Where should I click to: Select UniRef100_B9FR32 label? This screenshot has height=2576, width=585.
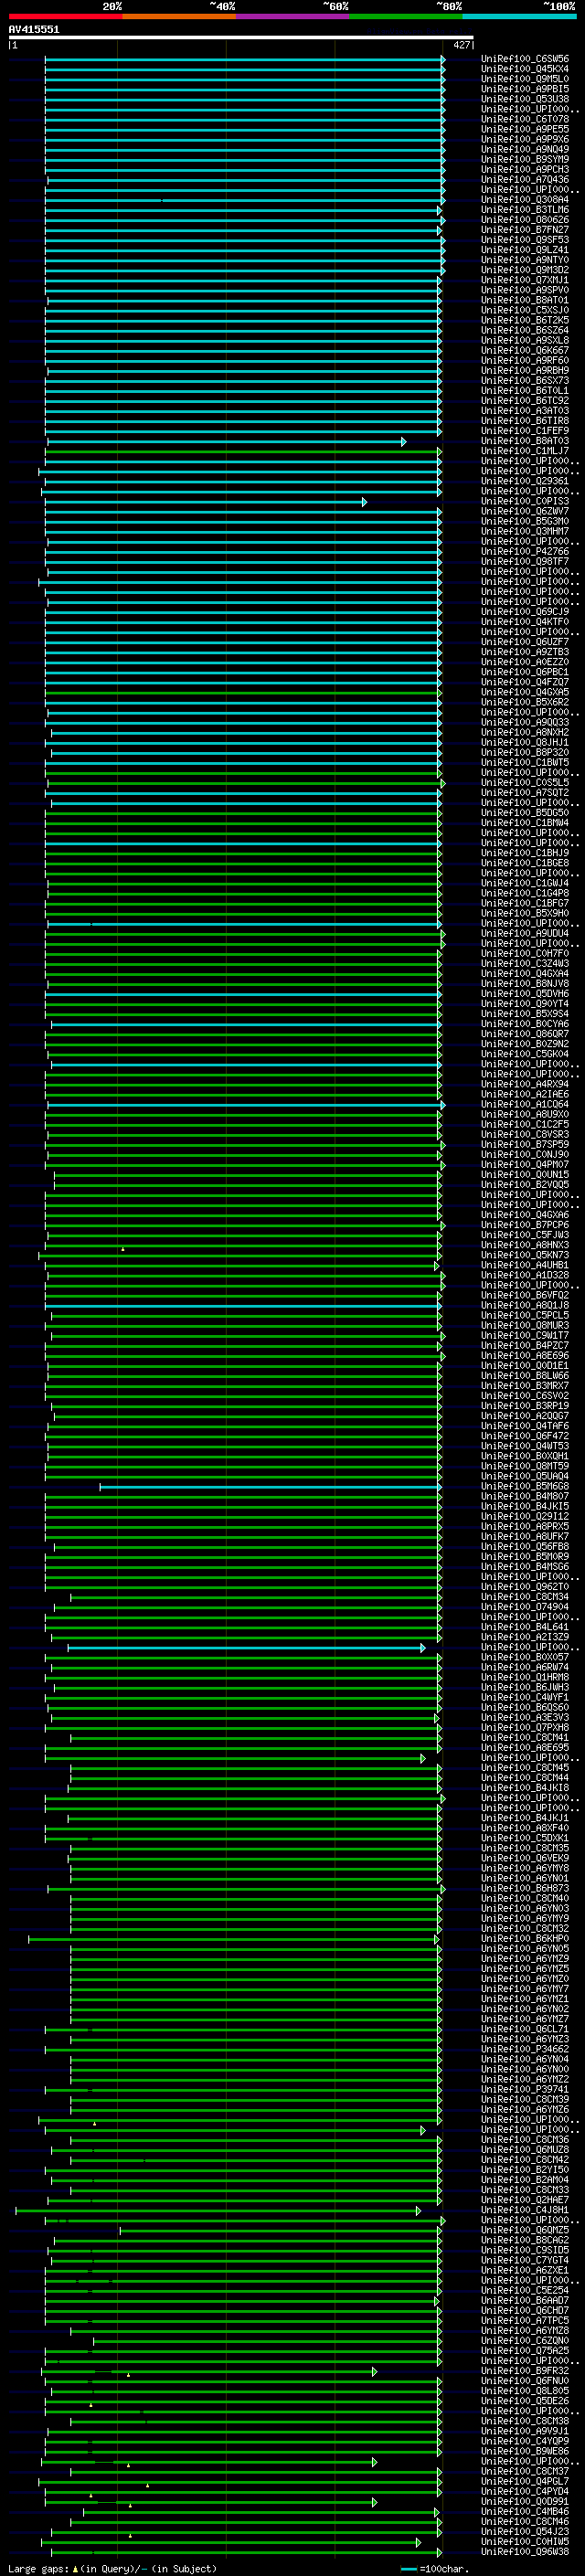(525, 2371)
